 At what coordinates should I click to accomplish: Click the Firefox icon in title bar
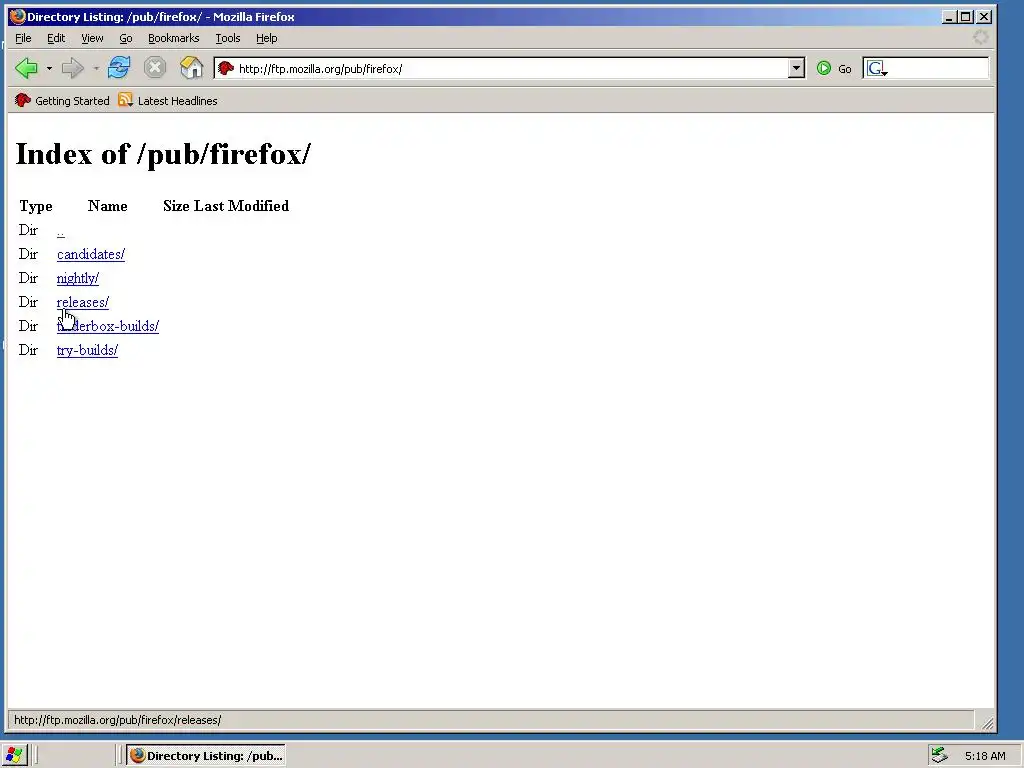[x=18, y=16]
